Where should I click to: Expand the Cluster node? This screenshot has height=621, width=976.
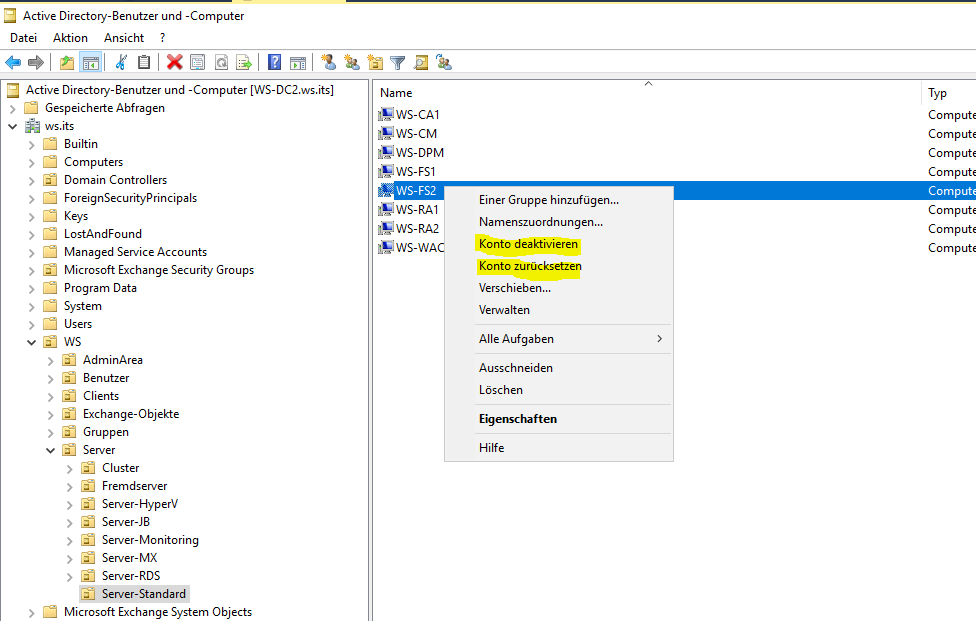[x=70, y=469]
